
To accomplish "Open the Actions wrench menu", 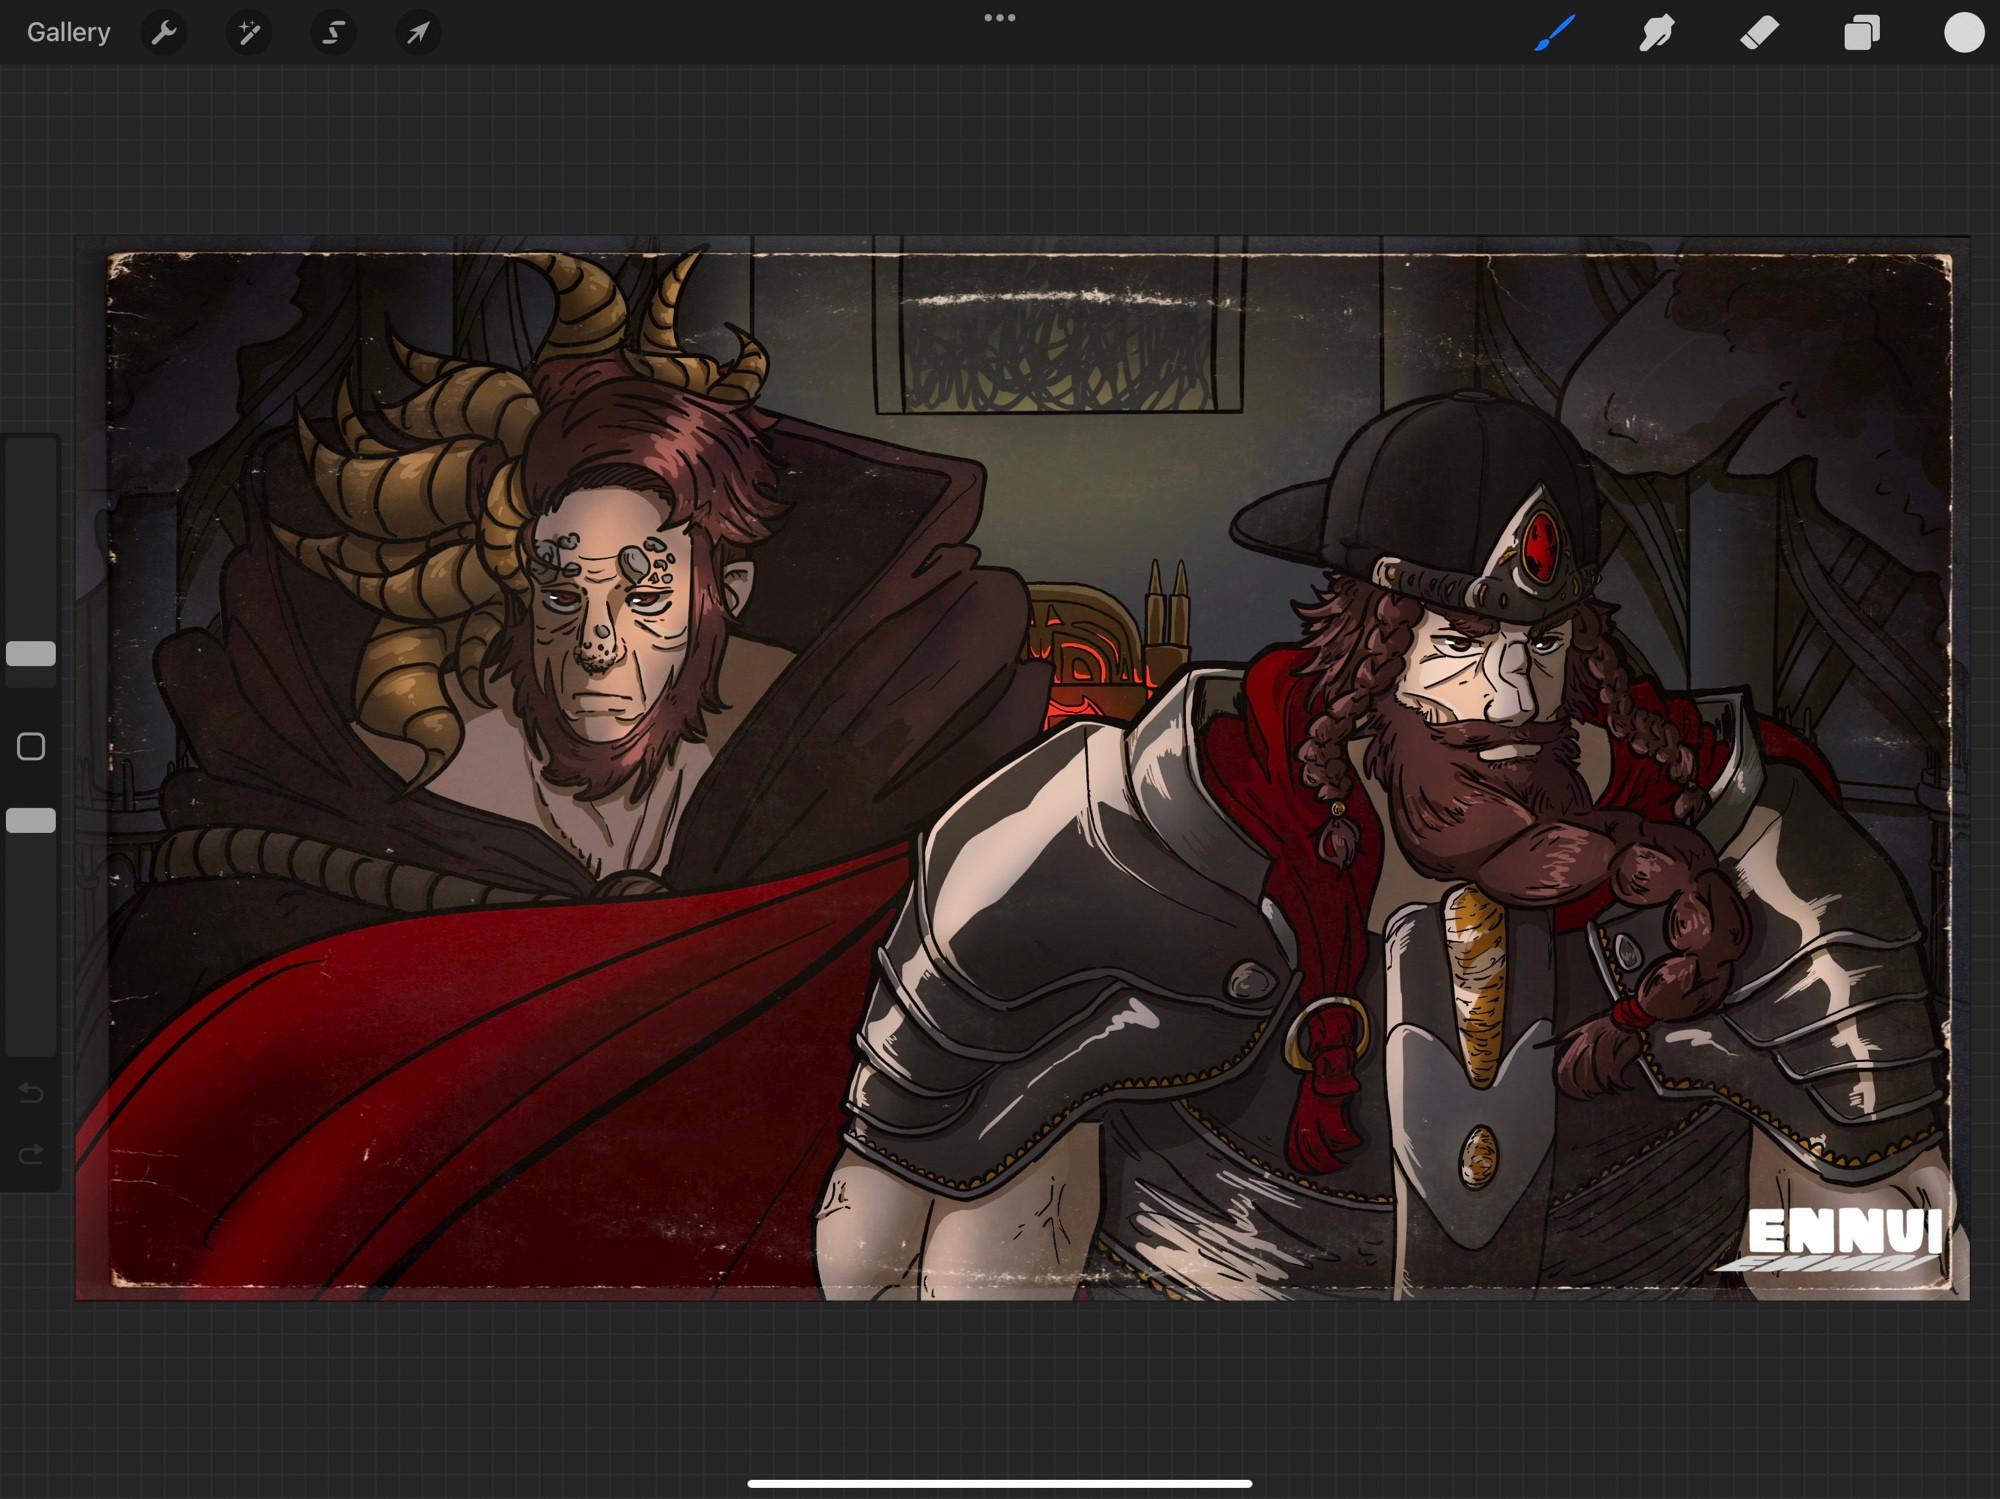I will pyautogui.click(x=164, y=33).
